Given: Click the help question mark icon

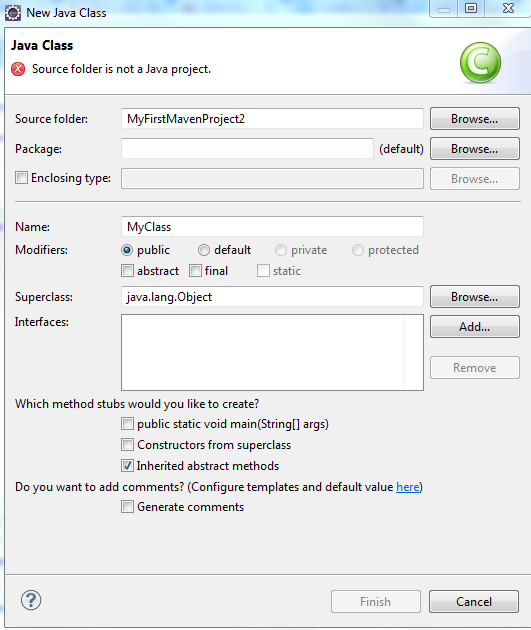Looking at the screenshot, I should [31, 600].
